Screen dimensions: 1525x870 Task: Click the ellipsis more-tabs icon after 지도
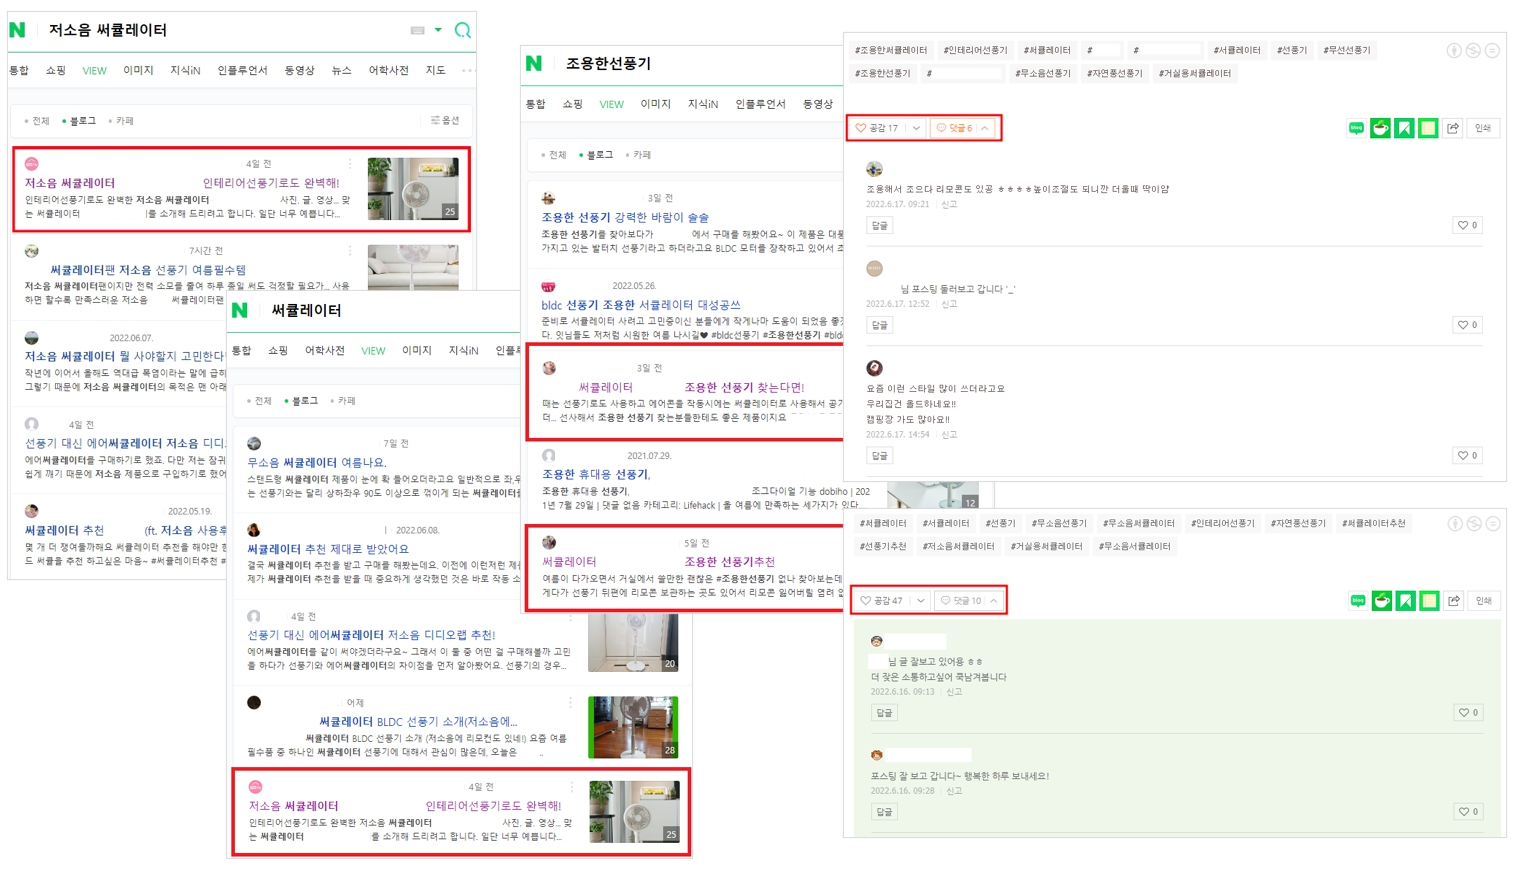click(466, 71)
